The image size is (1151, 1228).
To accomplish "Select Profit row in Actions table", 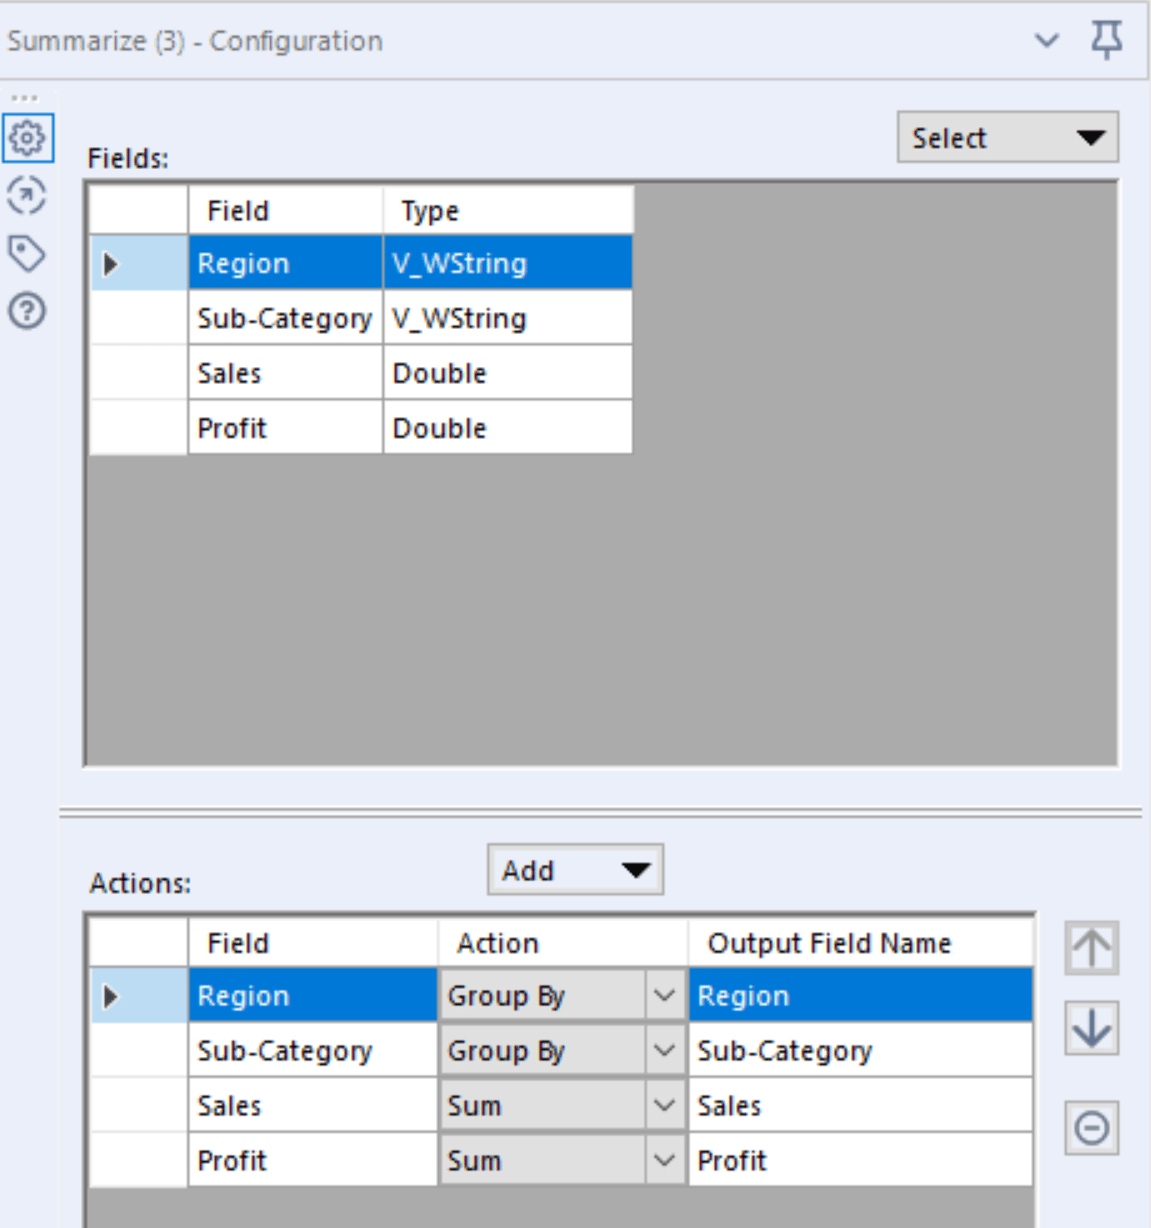I will [312, 1160].
